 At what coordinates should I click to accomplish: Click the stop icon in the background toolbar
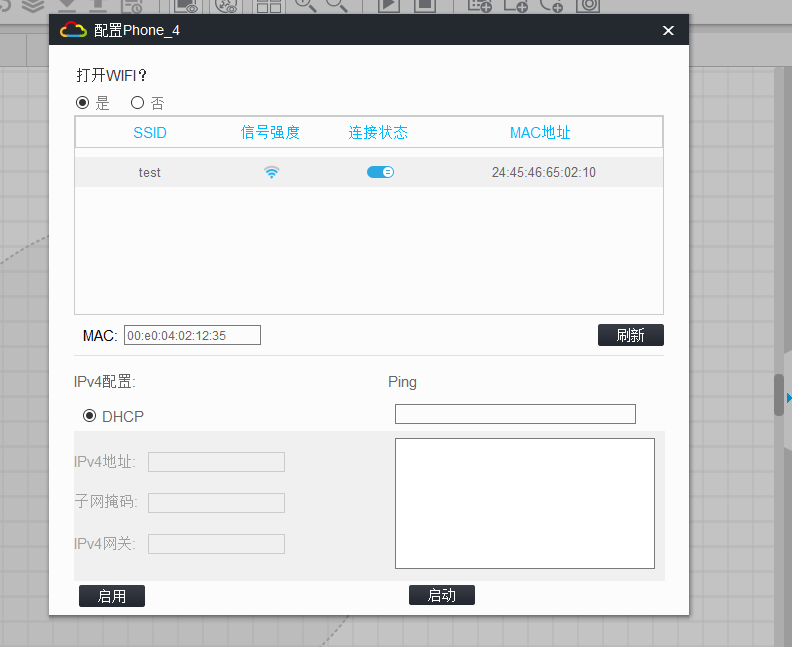[x=425, y=5]
